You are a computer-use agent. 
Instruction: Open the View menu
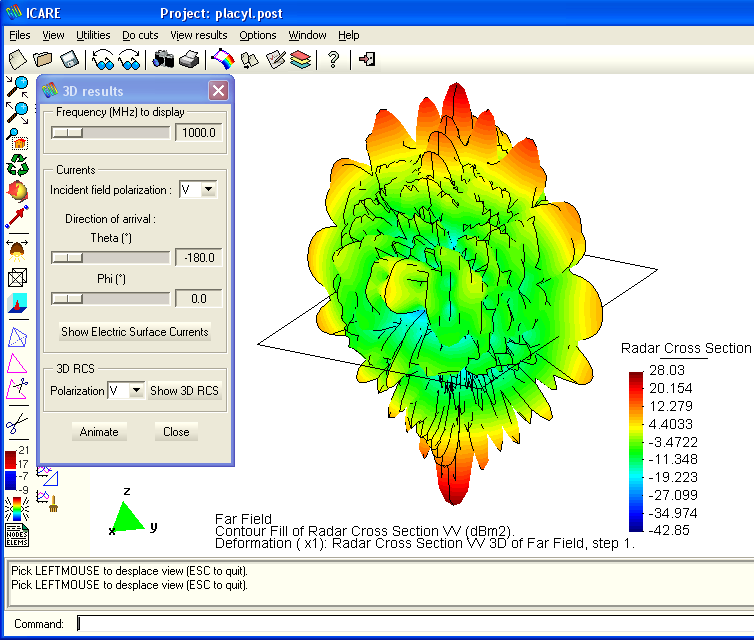pos(53,35)
